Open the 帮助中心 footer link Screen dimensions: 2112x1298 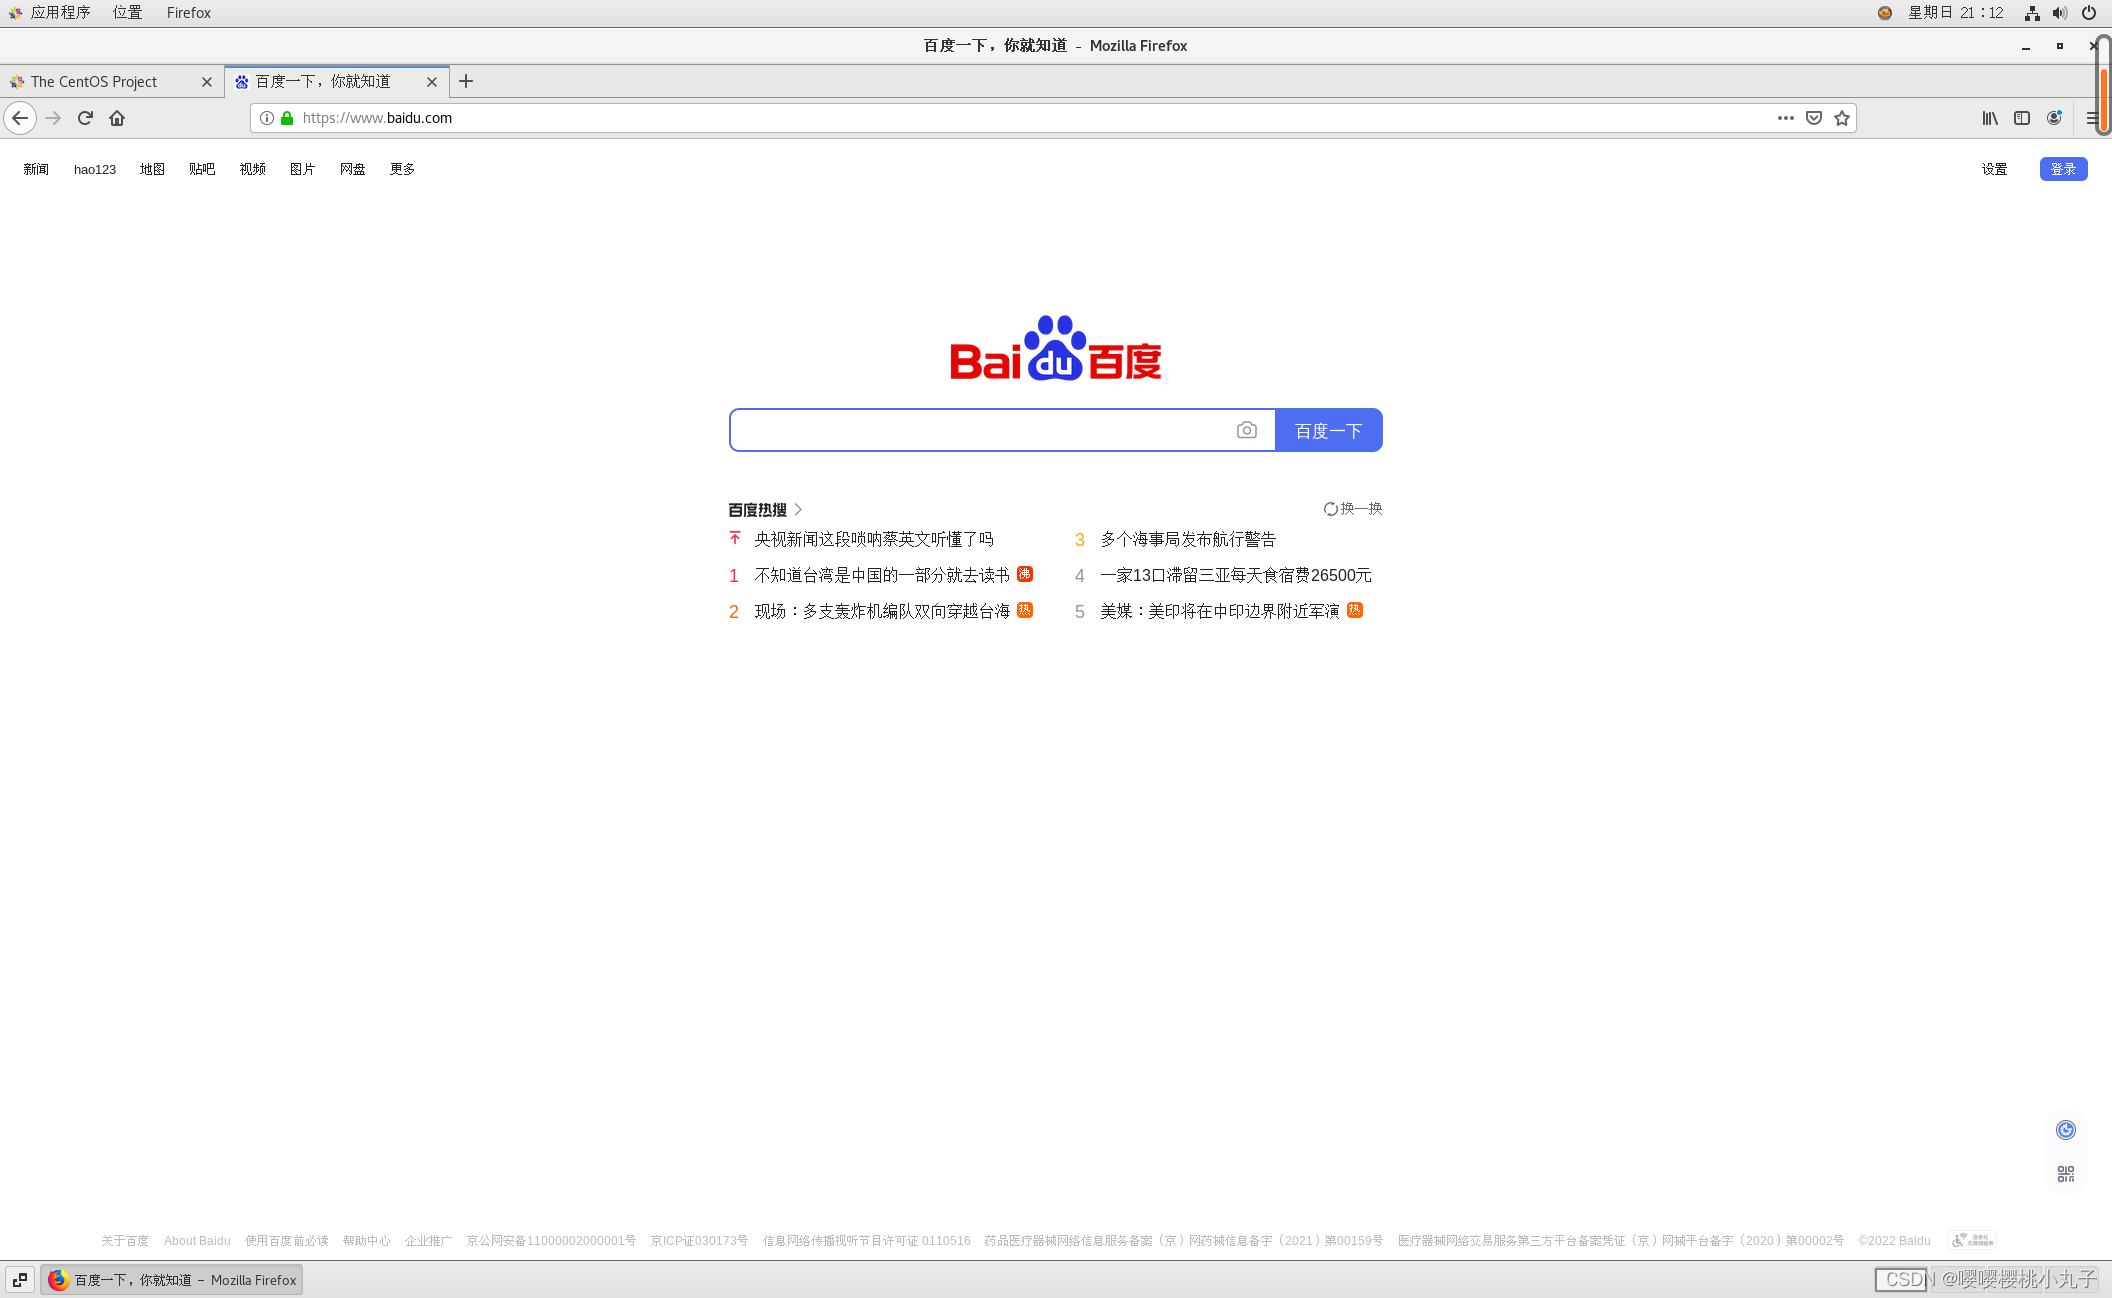click(x=367, y=1241)
